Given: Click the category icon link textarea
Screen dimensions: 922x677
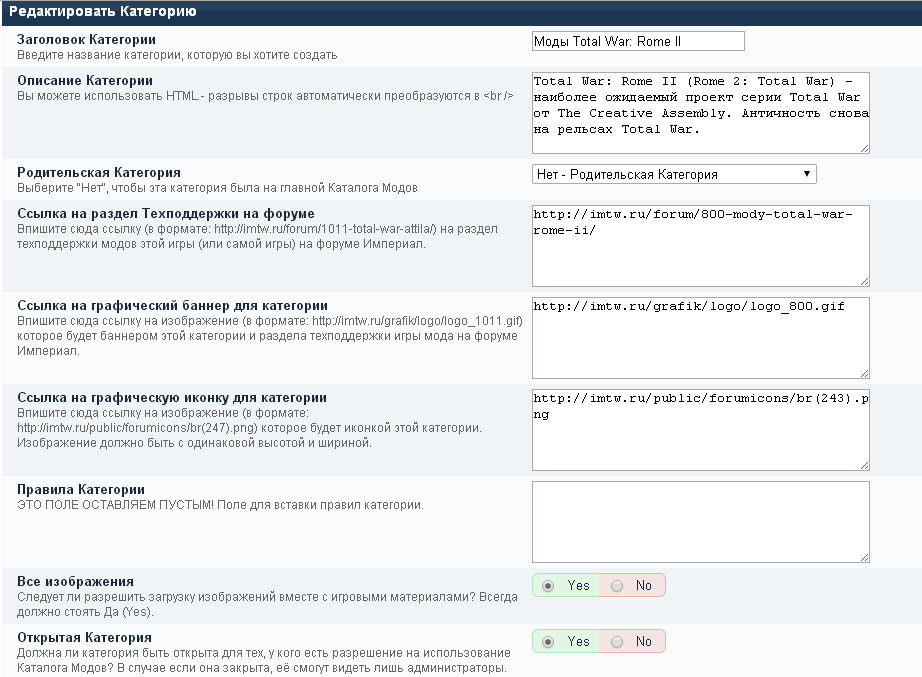Looking at the screenshot, I should [x=700, y=430].
